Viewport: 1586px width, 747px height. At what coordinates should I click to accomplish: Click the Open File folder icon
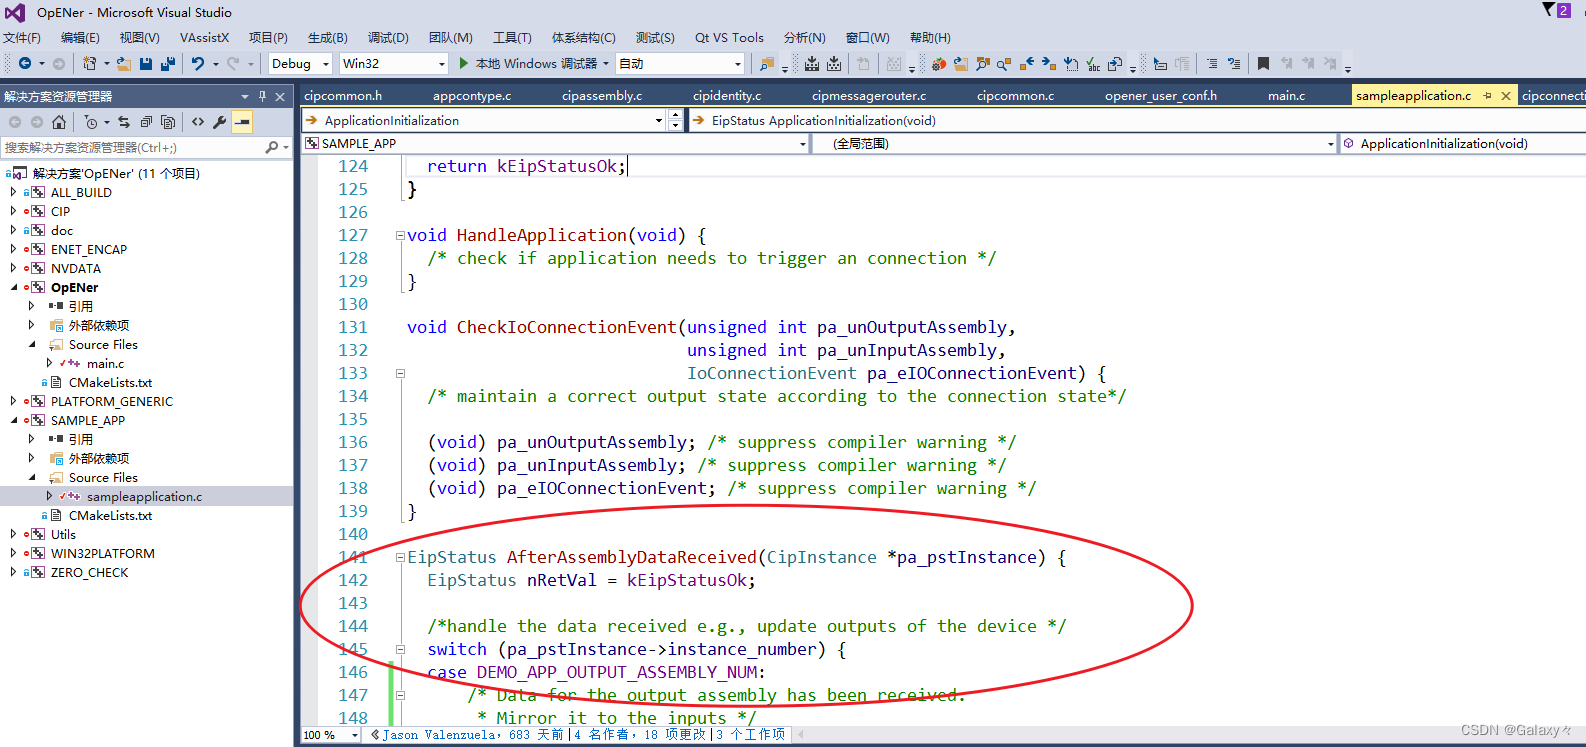[124, 63]
